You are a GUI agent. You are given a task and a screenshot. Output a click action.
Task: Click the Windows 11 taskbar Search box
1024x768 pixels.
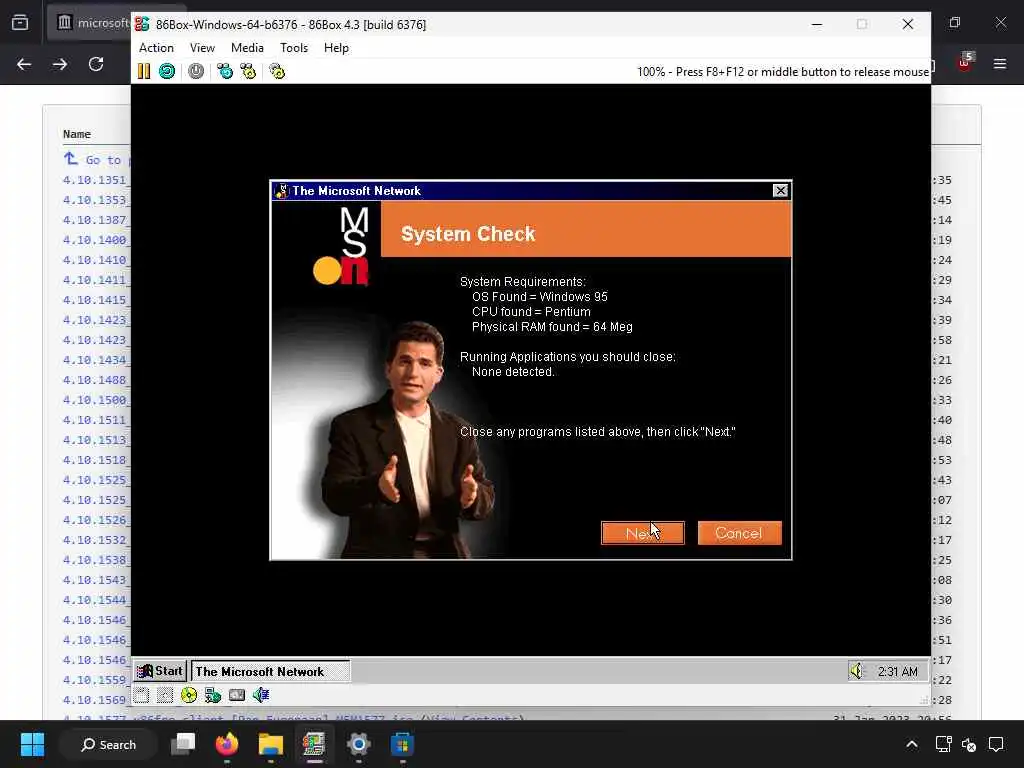(x=108, y=744)
